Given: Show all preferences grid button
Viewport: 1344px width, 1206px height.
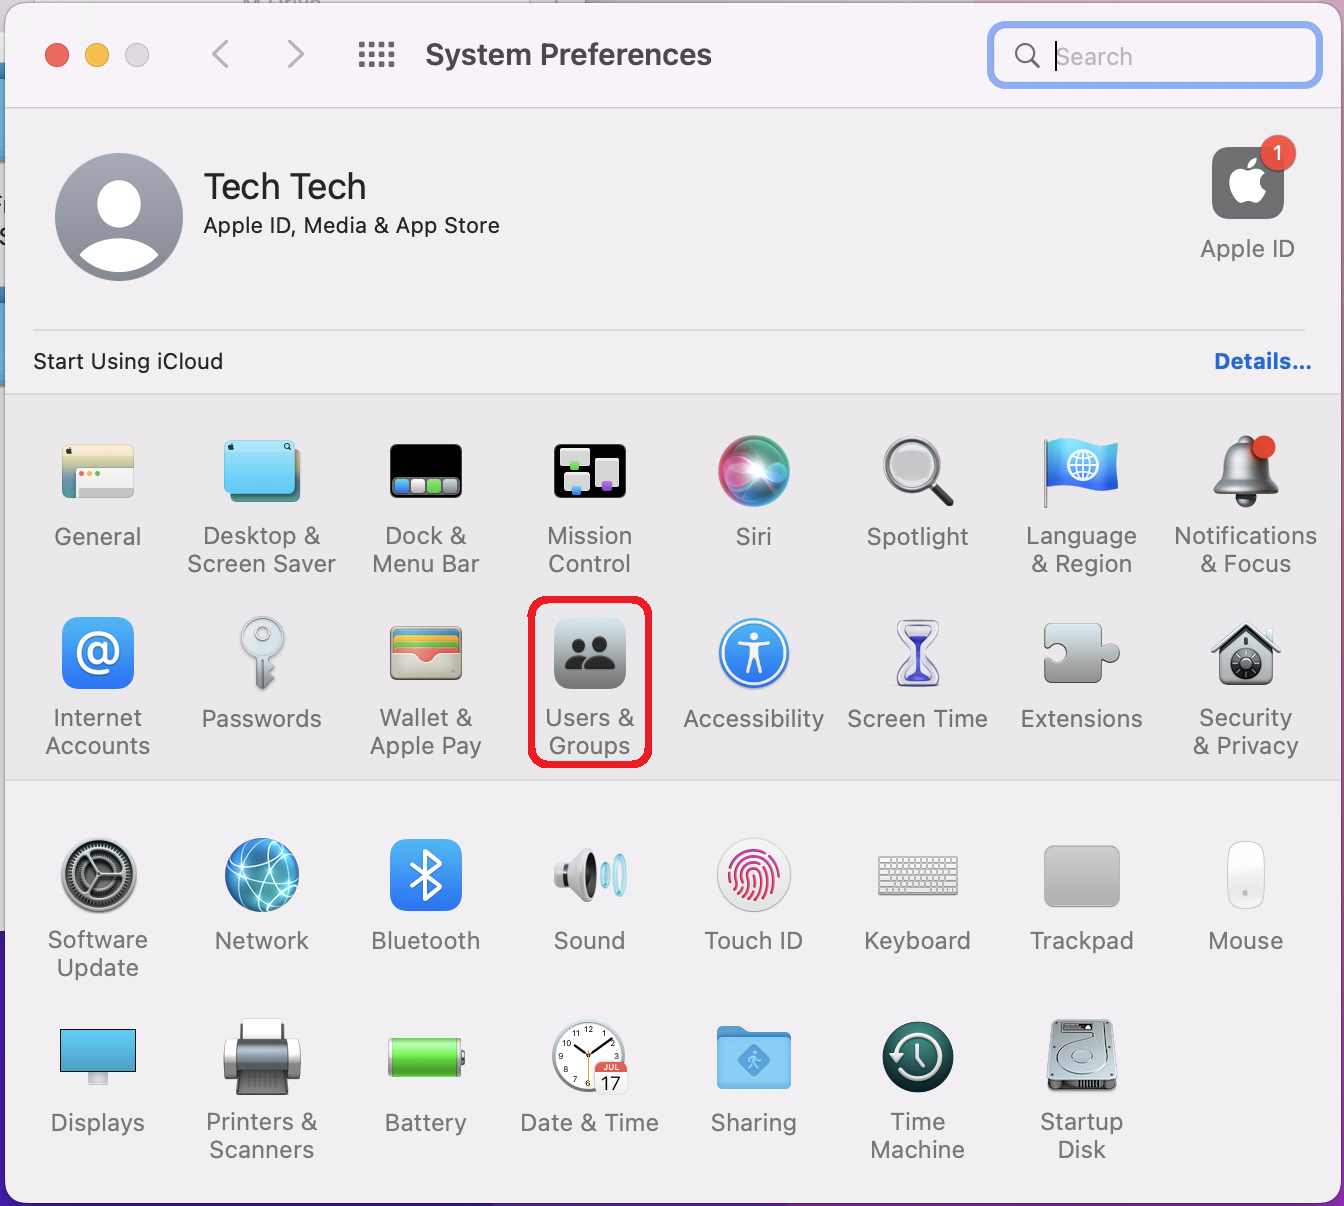Looking at the screenshot, I should coord(376,54).
